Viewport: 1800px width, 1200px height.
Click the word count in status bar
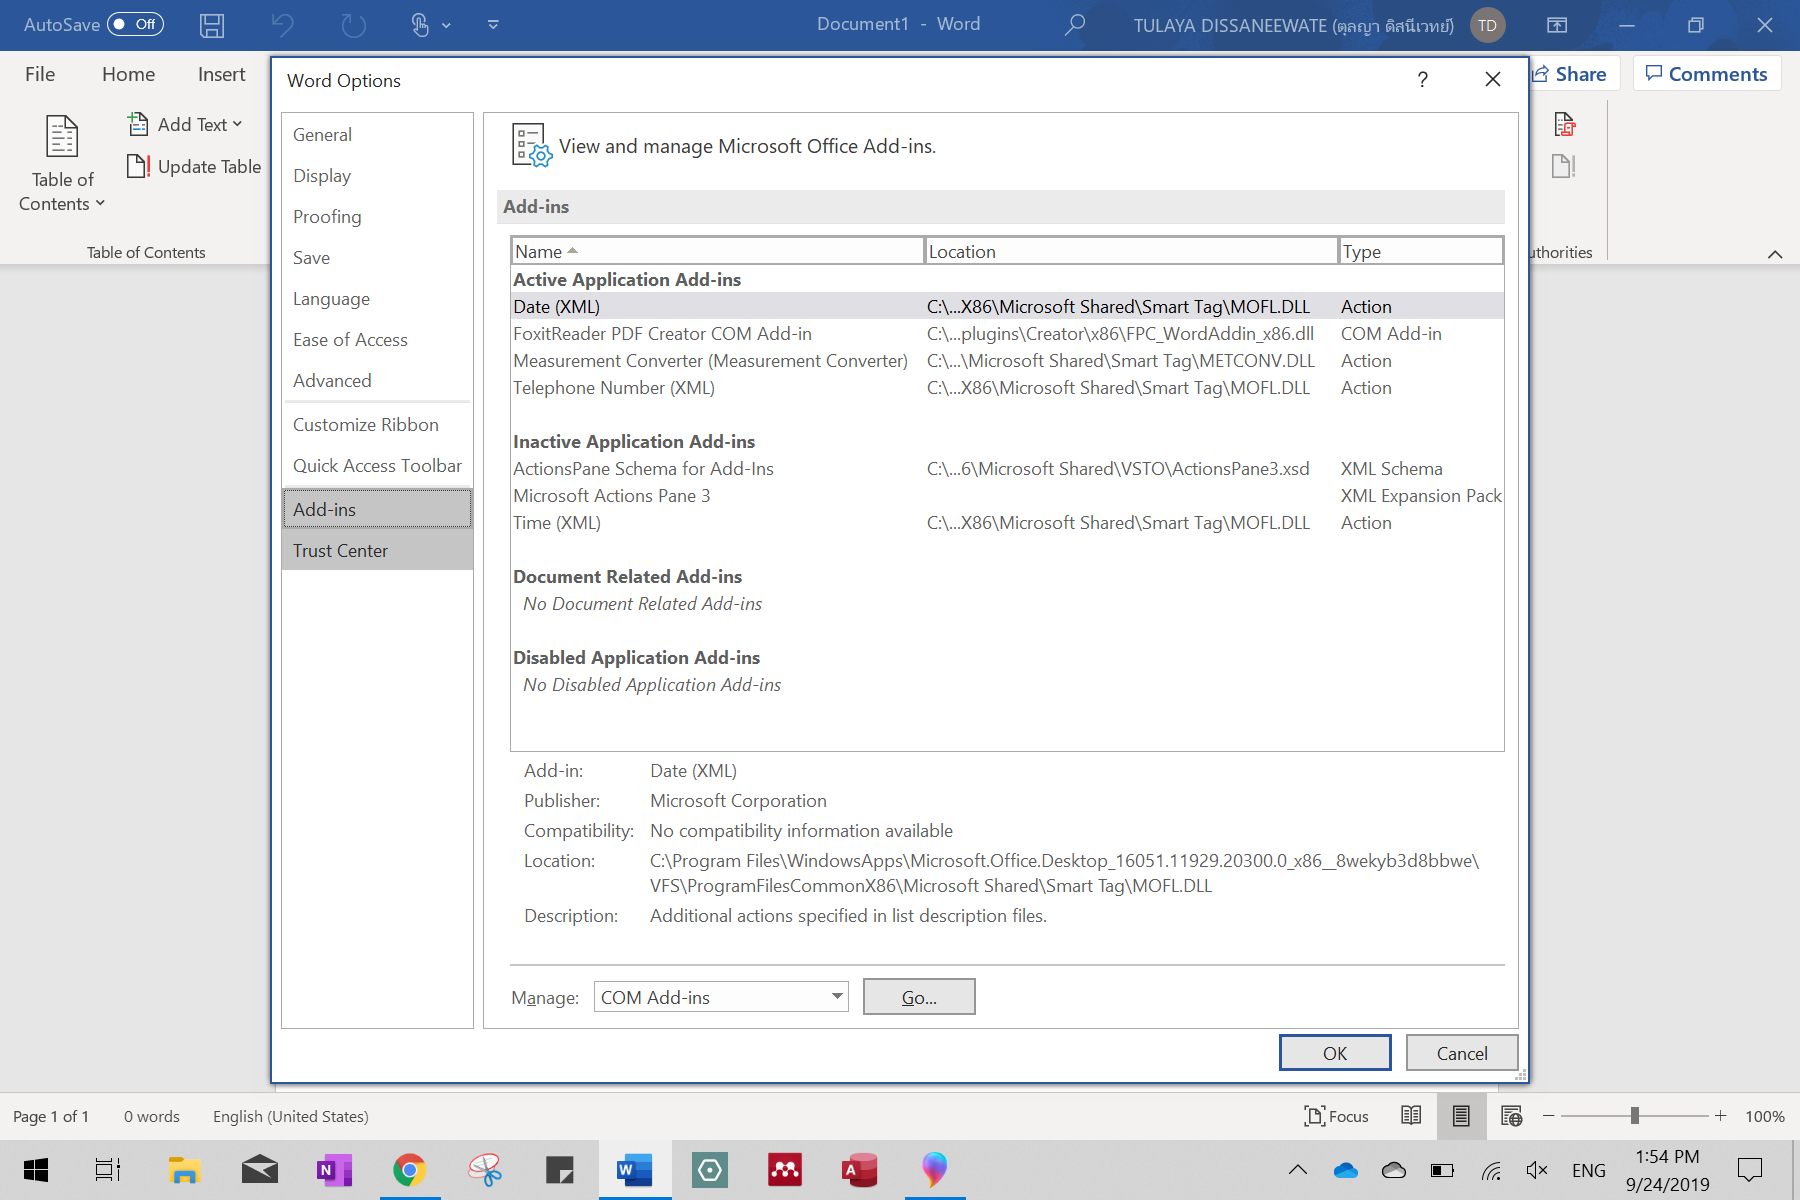coord(152,1116)
